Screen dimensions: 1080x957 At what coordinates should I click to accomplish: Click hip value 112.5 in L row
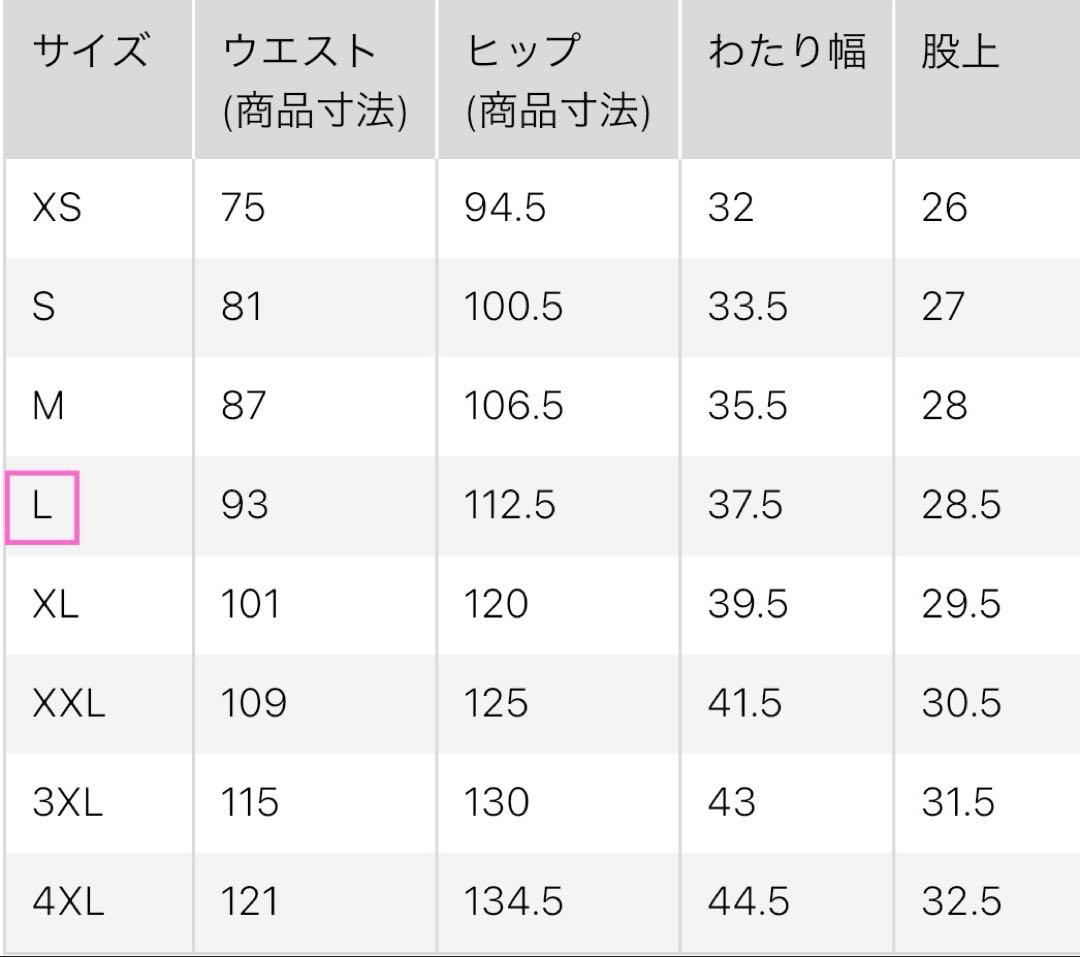510,505
